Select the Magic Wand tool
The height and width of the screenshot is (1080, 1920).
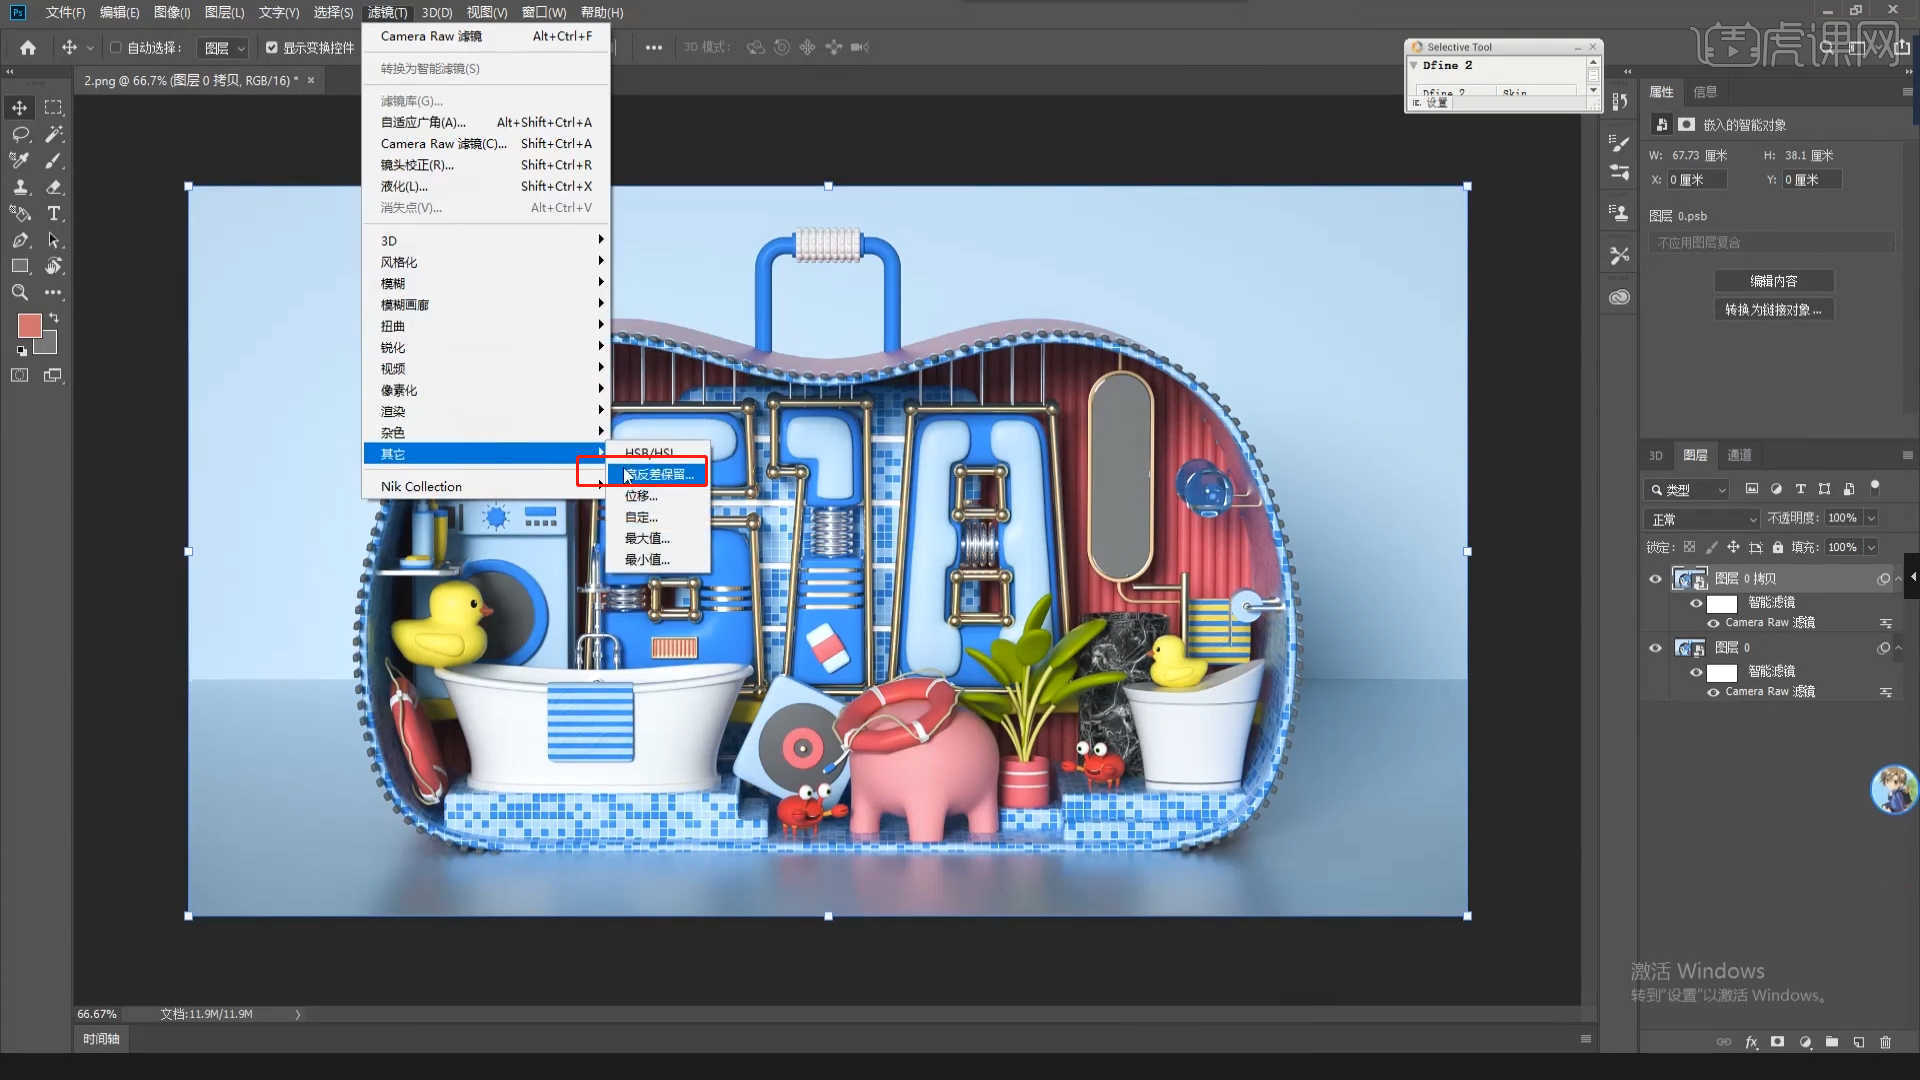tap(54, 134)
